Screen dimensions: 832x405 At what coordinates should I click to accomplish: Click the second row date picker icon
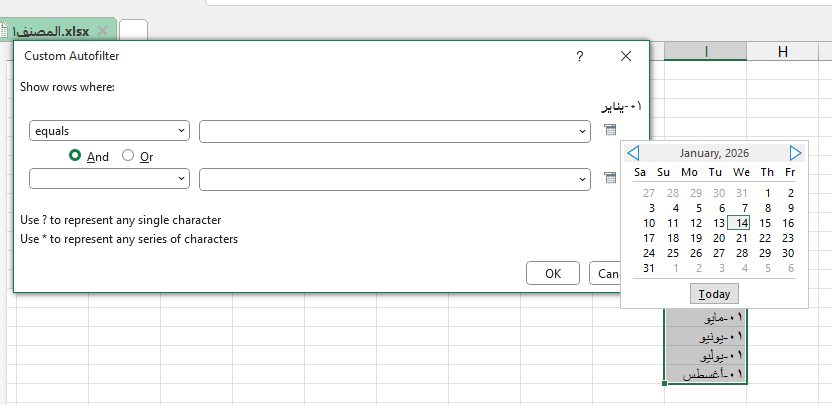pyautogui.click(x=610, y=178)
